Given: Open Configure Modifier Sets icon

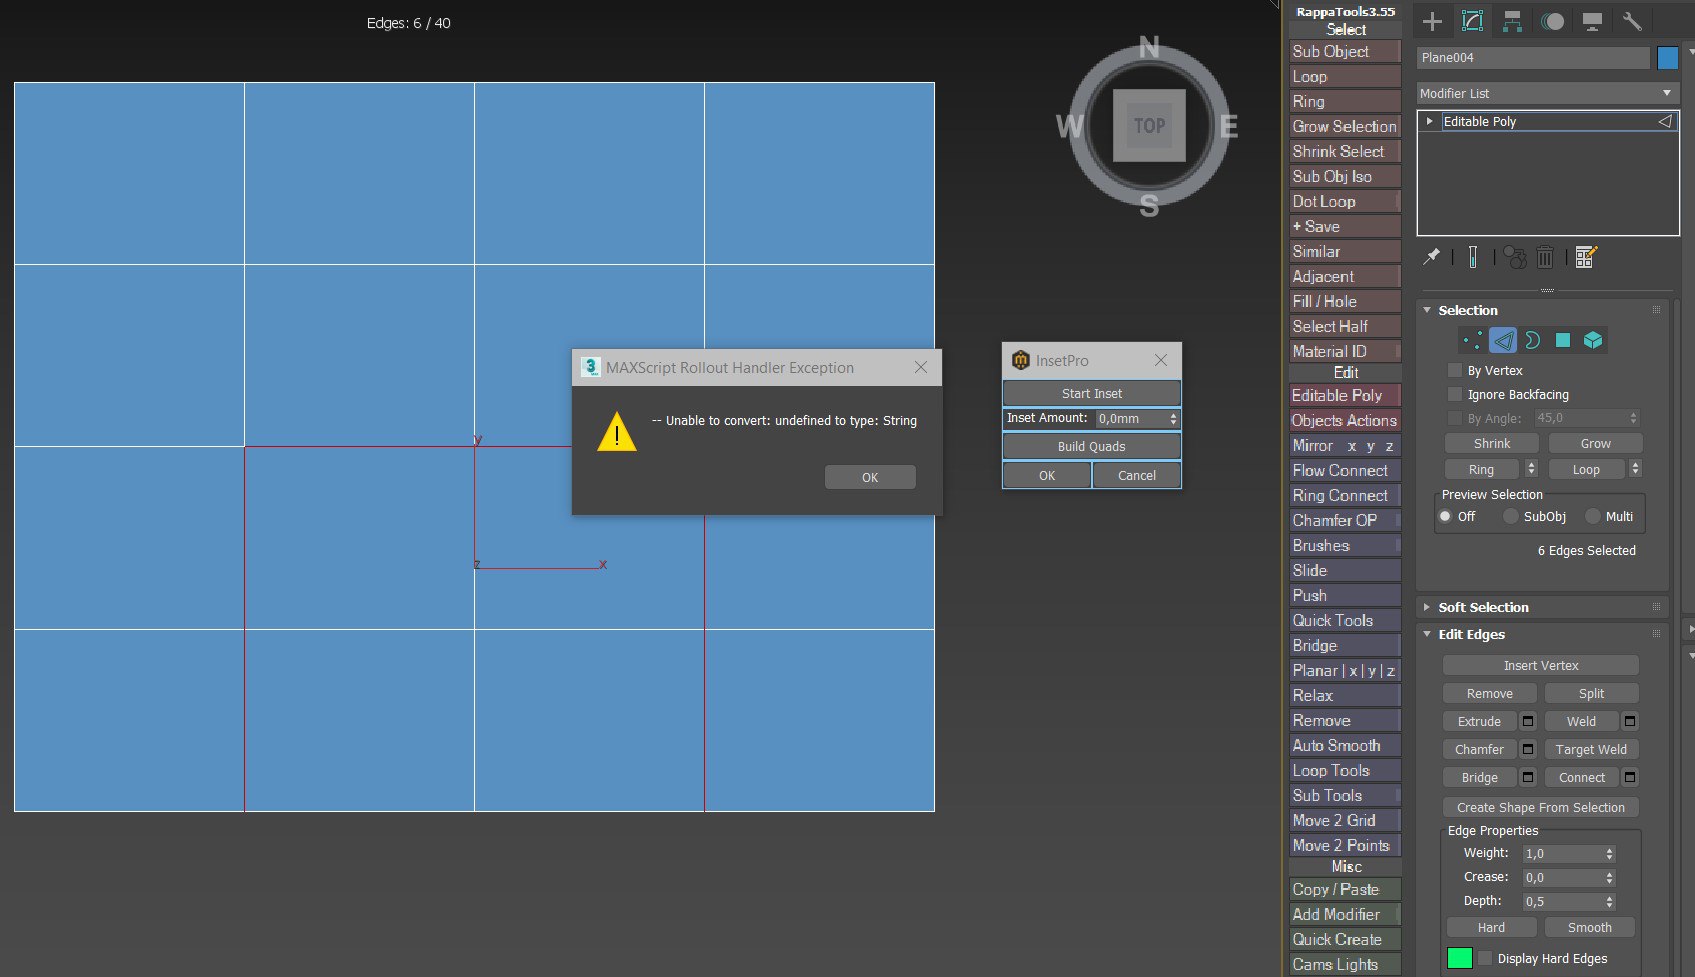Looking at the screenshot, I should (x=1587, y=257).
